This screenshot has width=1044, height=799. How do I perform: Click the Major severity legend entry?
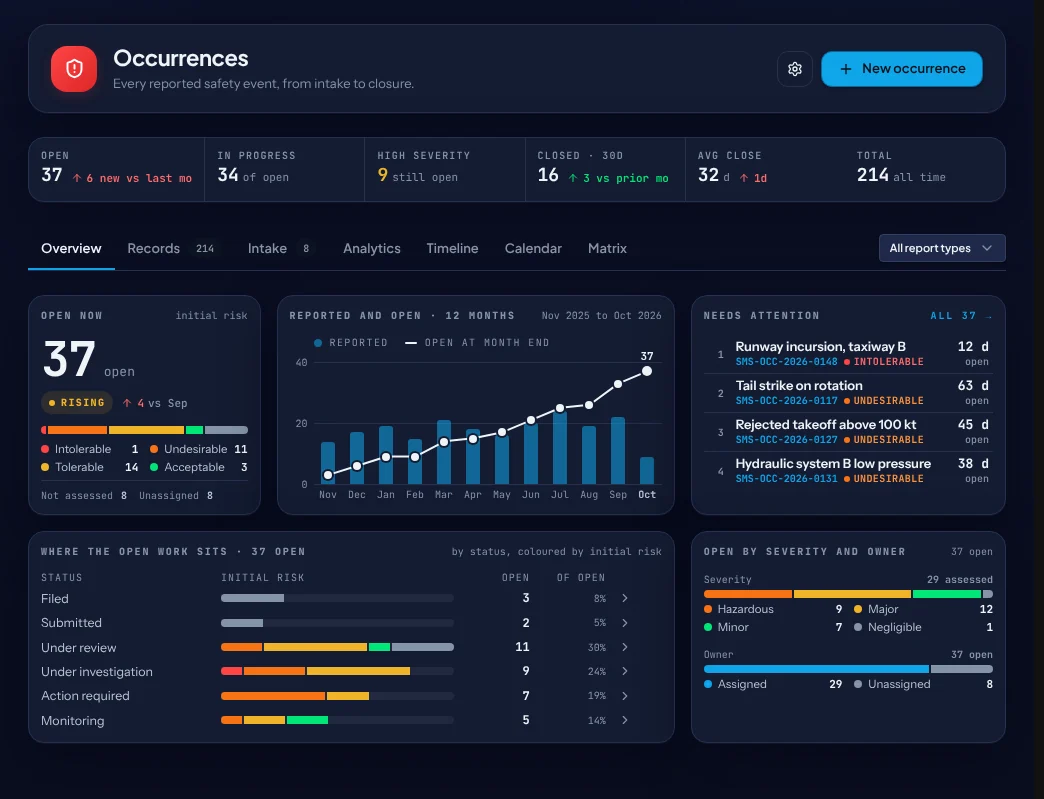point(923,609)
